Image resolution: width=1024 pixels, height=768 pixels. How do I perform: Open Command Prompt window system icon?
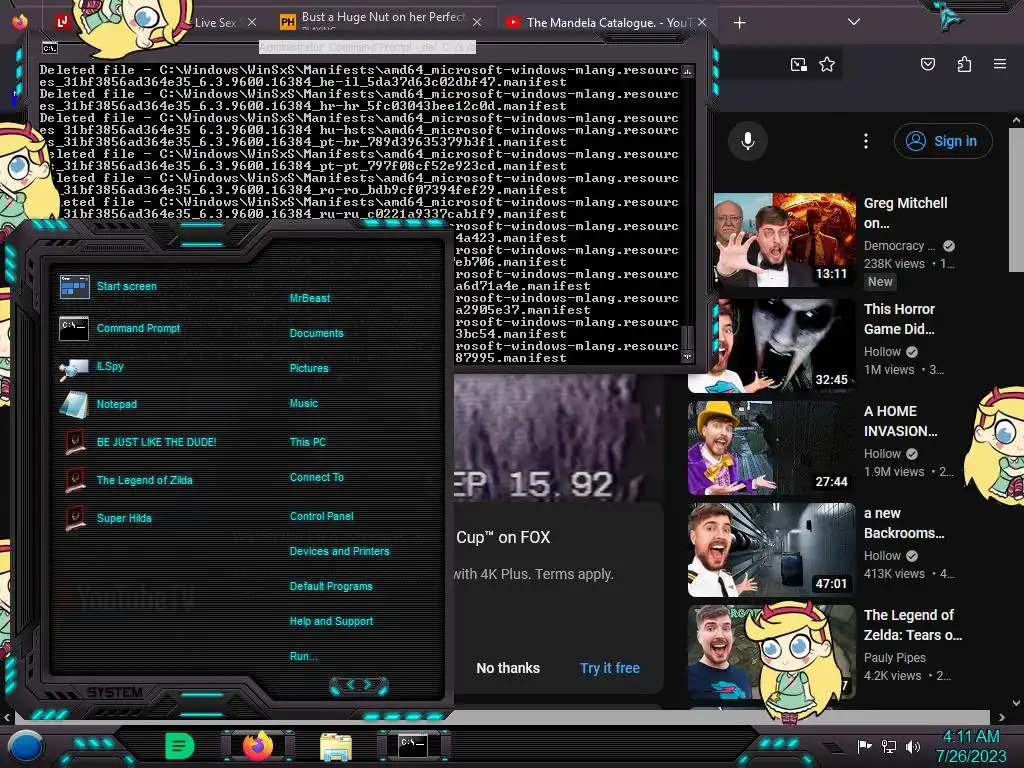[50, 48]
